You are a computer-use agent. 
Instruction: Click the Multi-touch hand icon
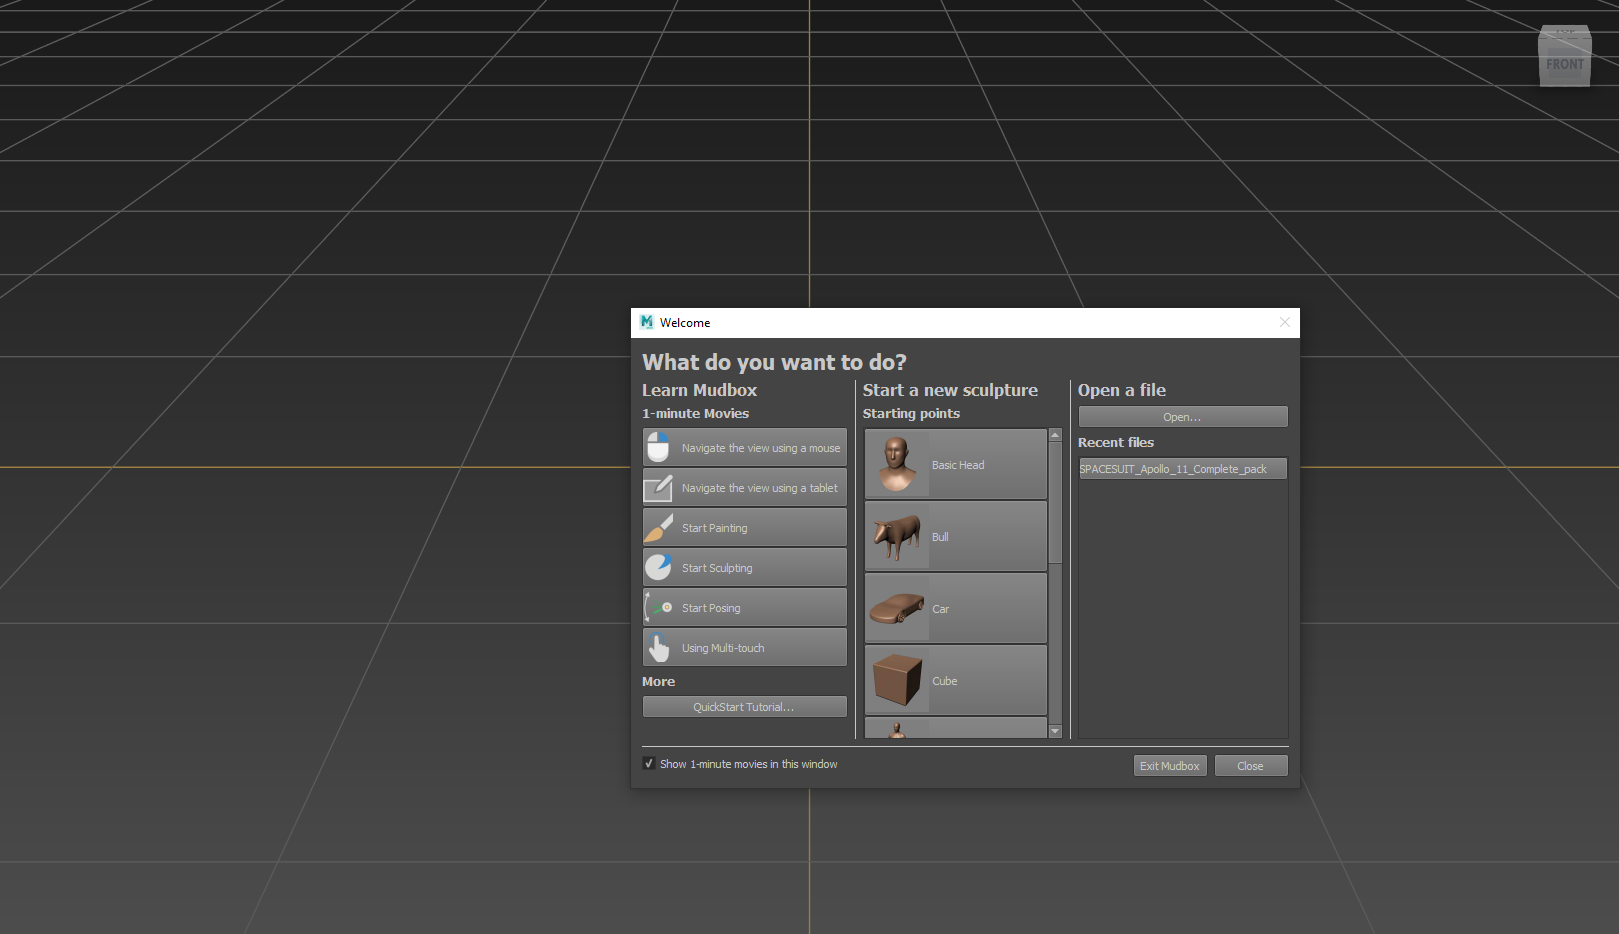click(x=658, y=647)
